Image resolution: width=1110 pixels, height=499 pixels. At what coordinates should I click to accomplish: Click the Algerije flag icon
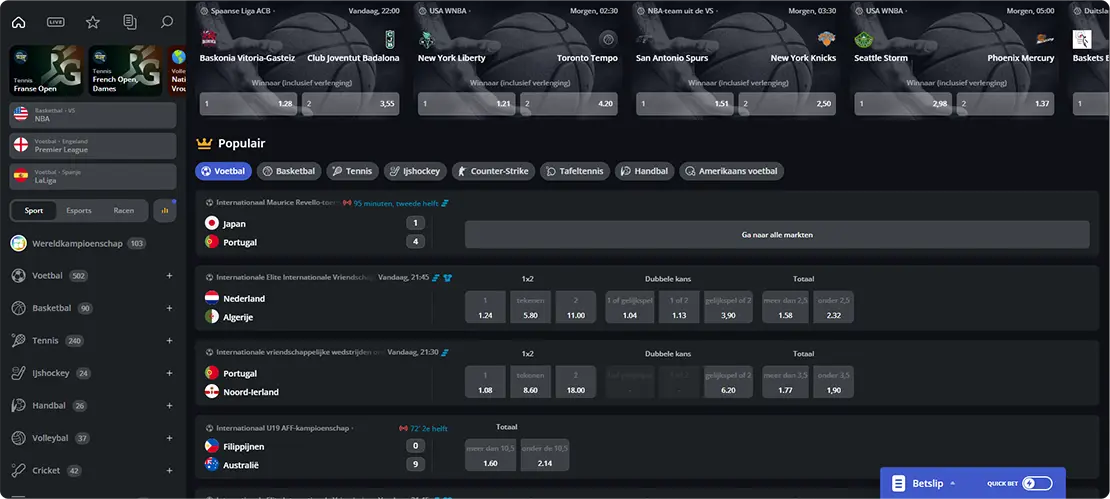tap(211, 317)
